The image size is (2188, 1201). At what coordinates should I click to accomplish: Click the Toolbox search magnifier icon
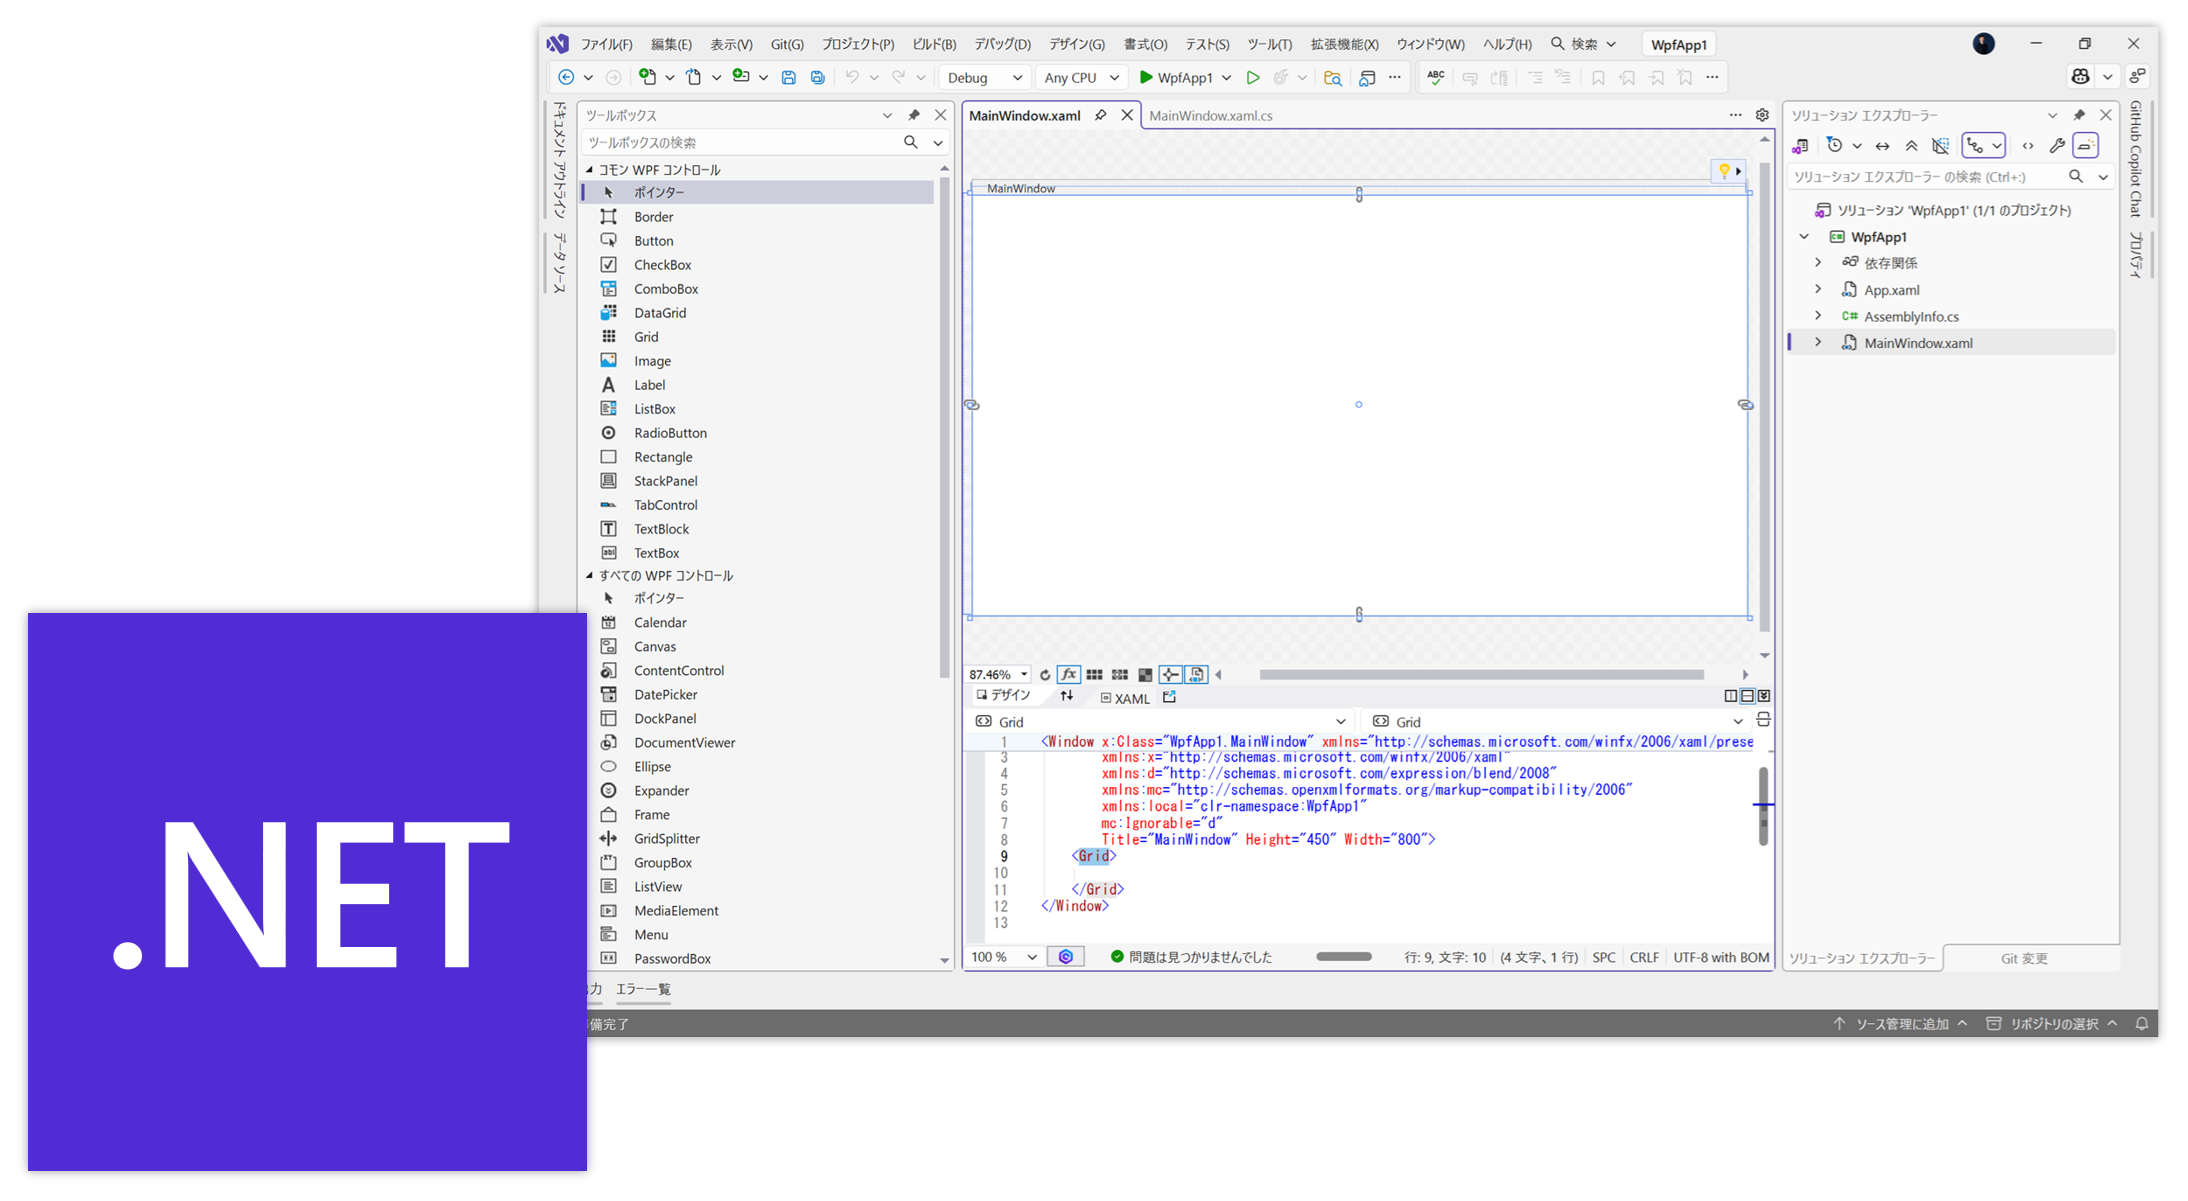[910, 143]
